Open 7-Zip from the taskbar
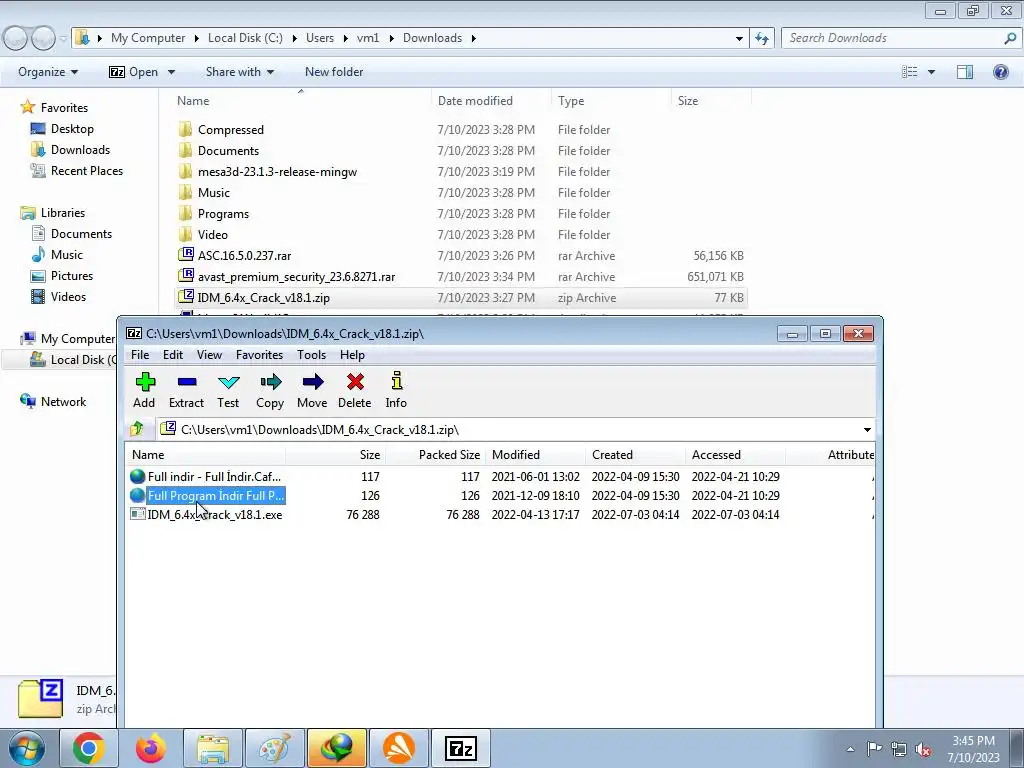This screenshot has width=1024, height=768. (460, 748)
